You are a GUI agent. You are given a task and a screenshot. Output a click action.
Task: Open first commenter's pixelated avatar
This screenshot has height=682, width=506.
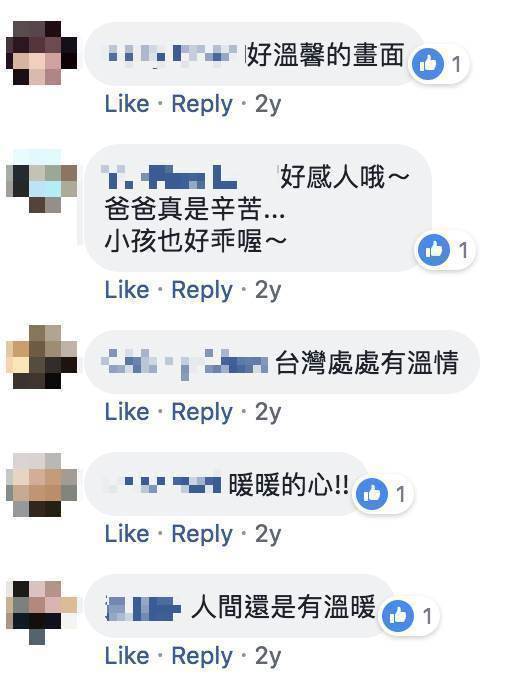click(x=42, y=53)
